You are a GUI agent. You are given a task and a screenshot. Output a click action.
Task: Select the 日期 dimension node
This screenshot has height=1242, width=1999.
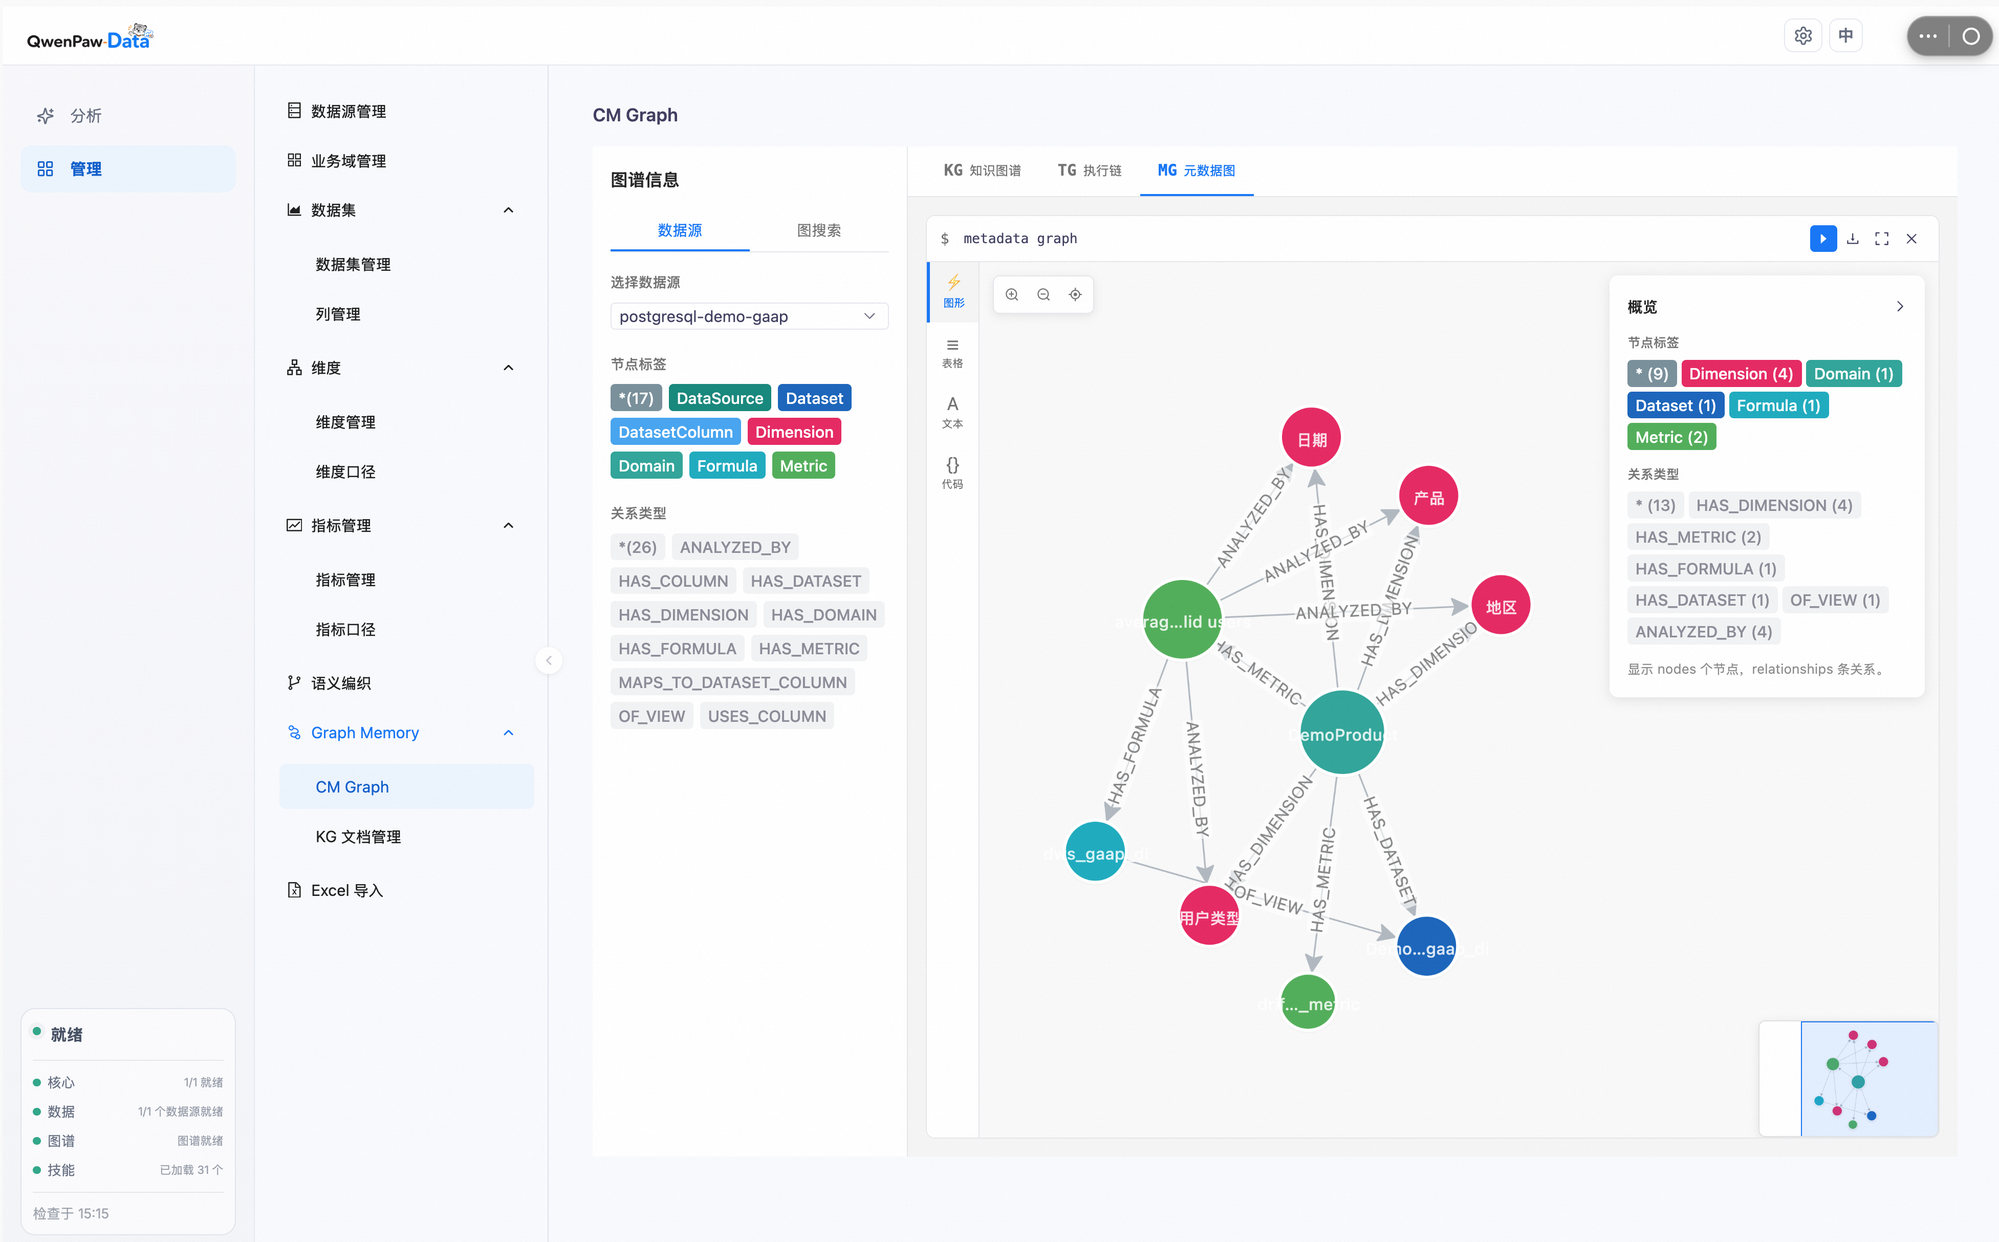point(1311,438)
